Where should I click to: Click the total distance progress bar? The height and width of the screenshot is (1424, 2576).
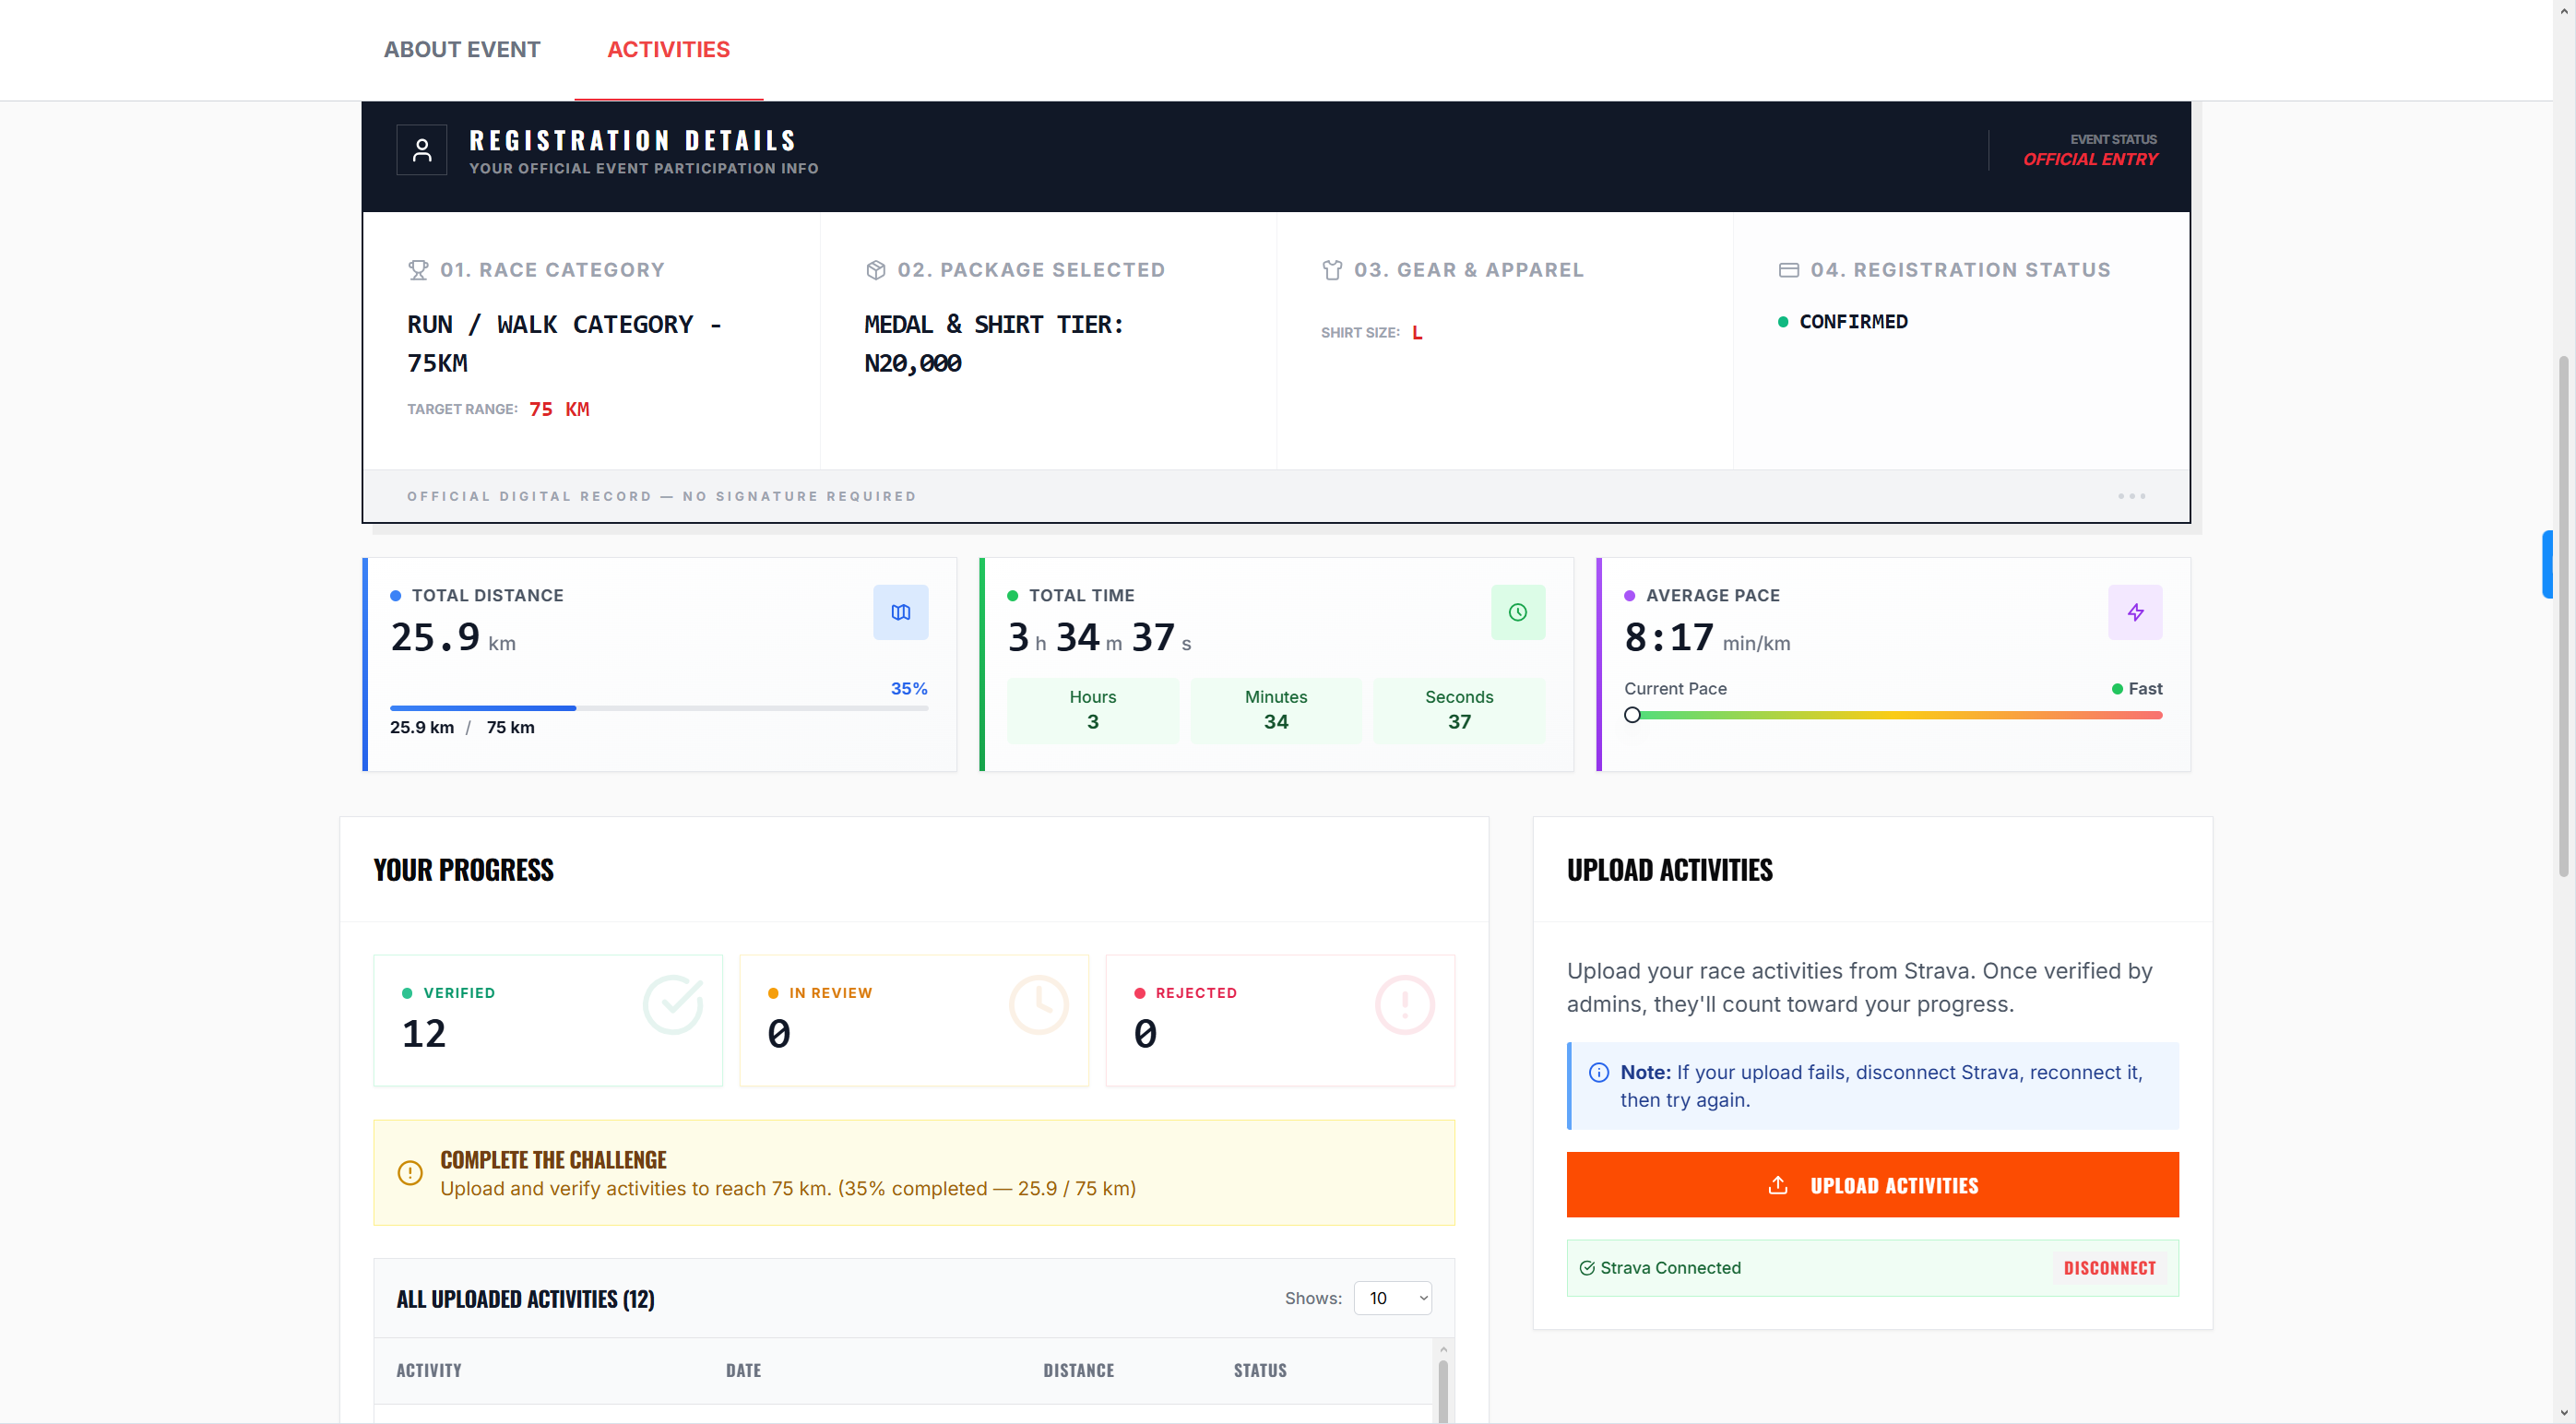(659, 708)
